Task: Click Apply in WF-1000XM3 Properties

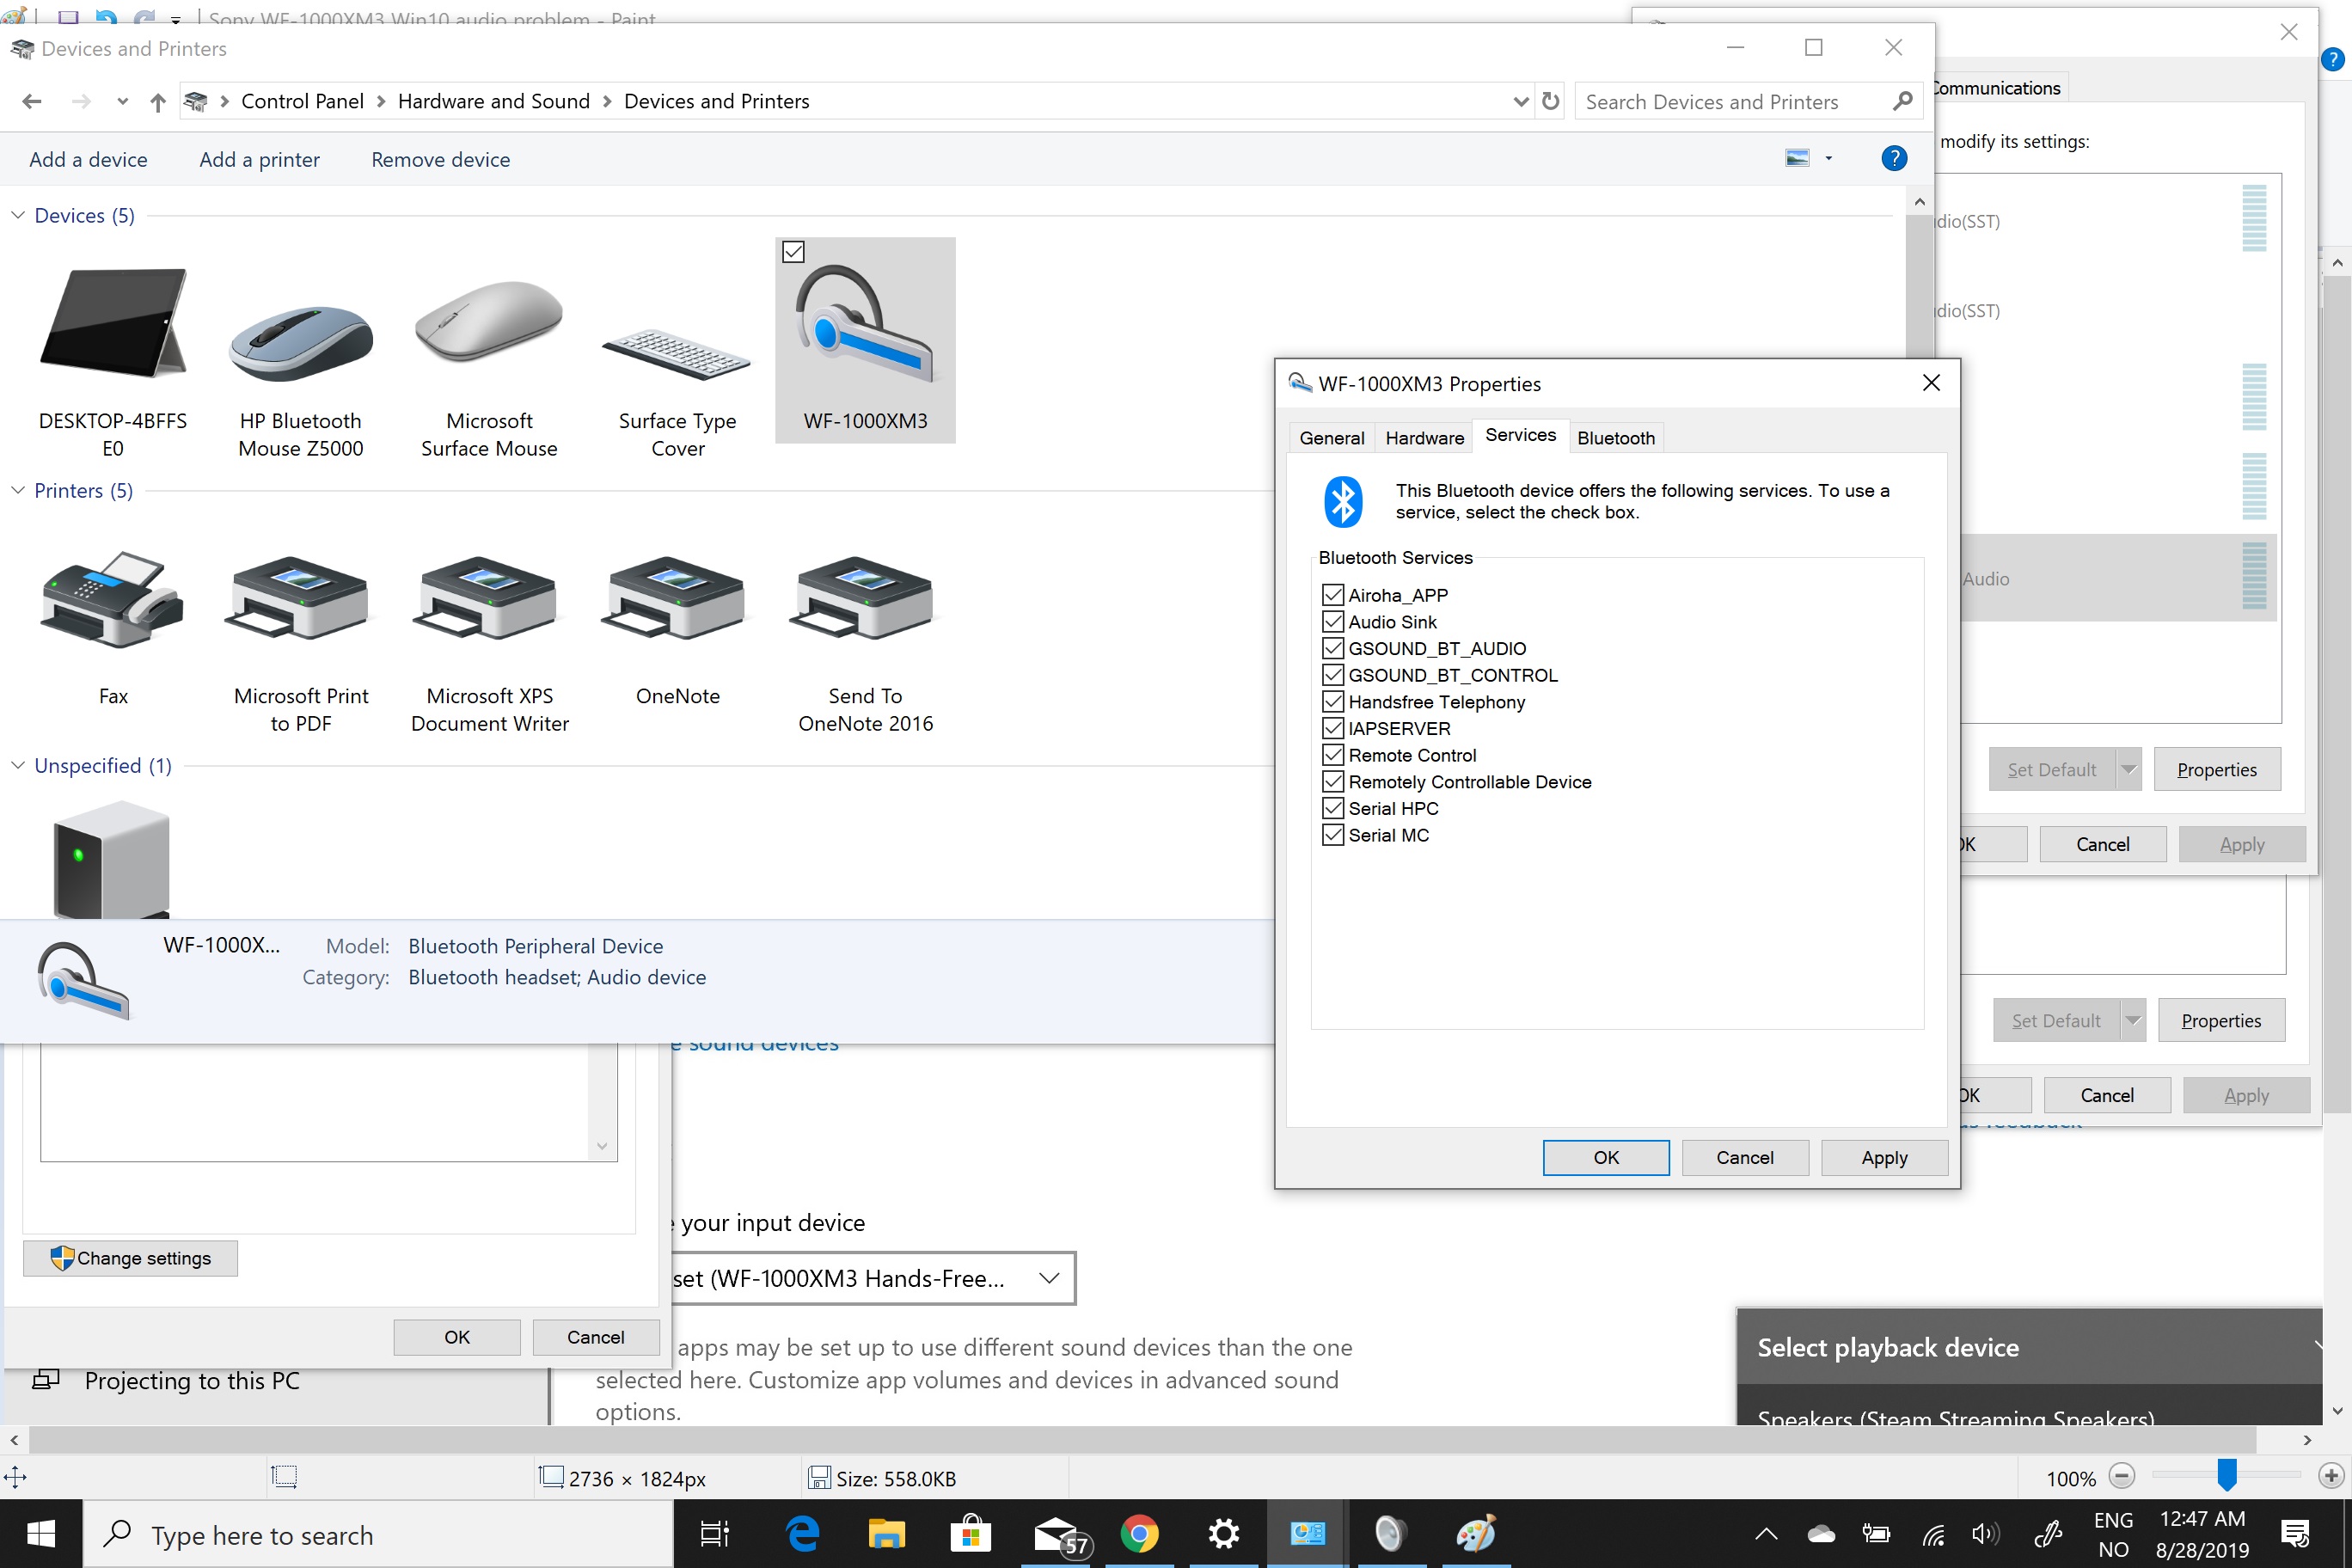Action: [1884, 1157]
